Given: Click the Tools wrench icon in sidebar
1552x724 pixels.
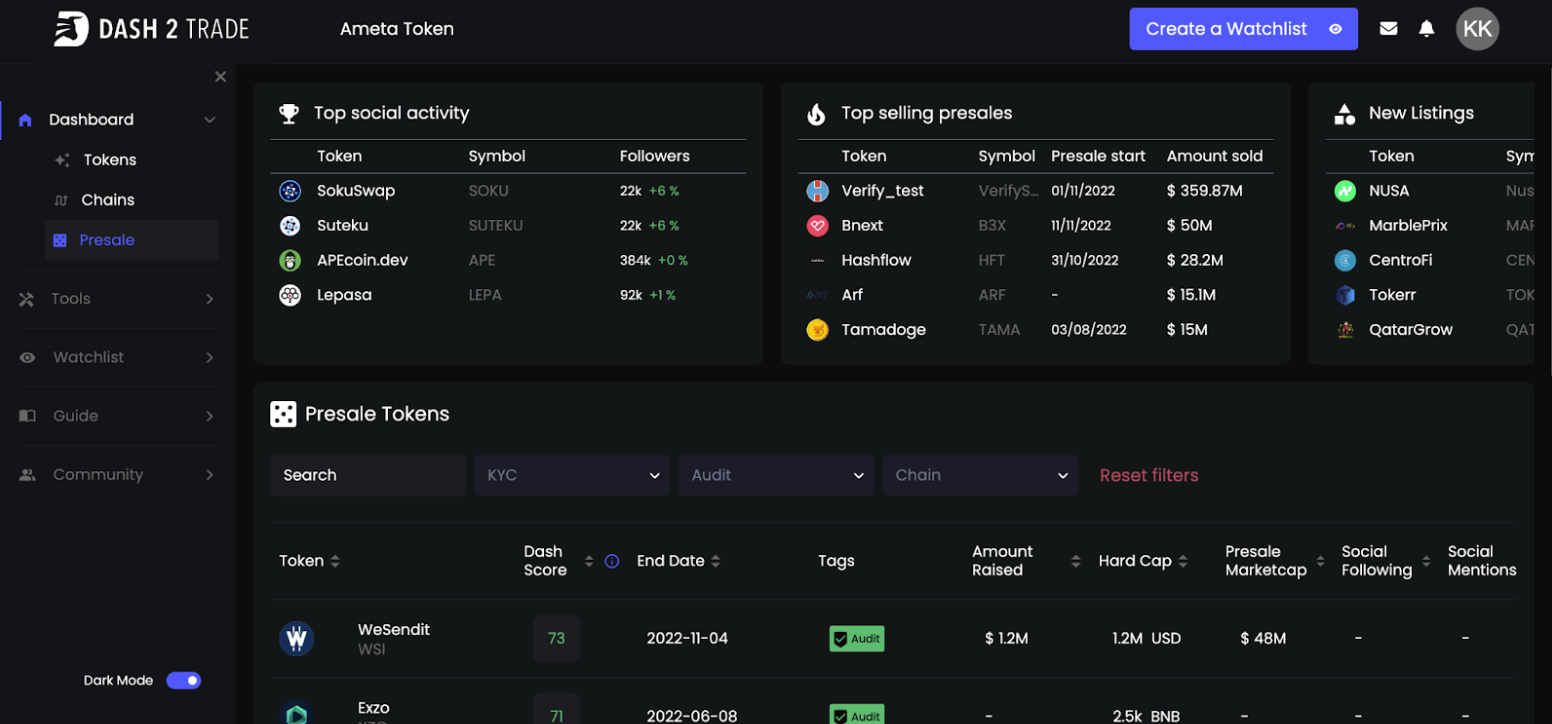Looking at the screenshot, I should [x=27, y=299].
